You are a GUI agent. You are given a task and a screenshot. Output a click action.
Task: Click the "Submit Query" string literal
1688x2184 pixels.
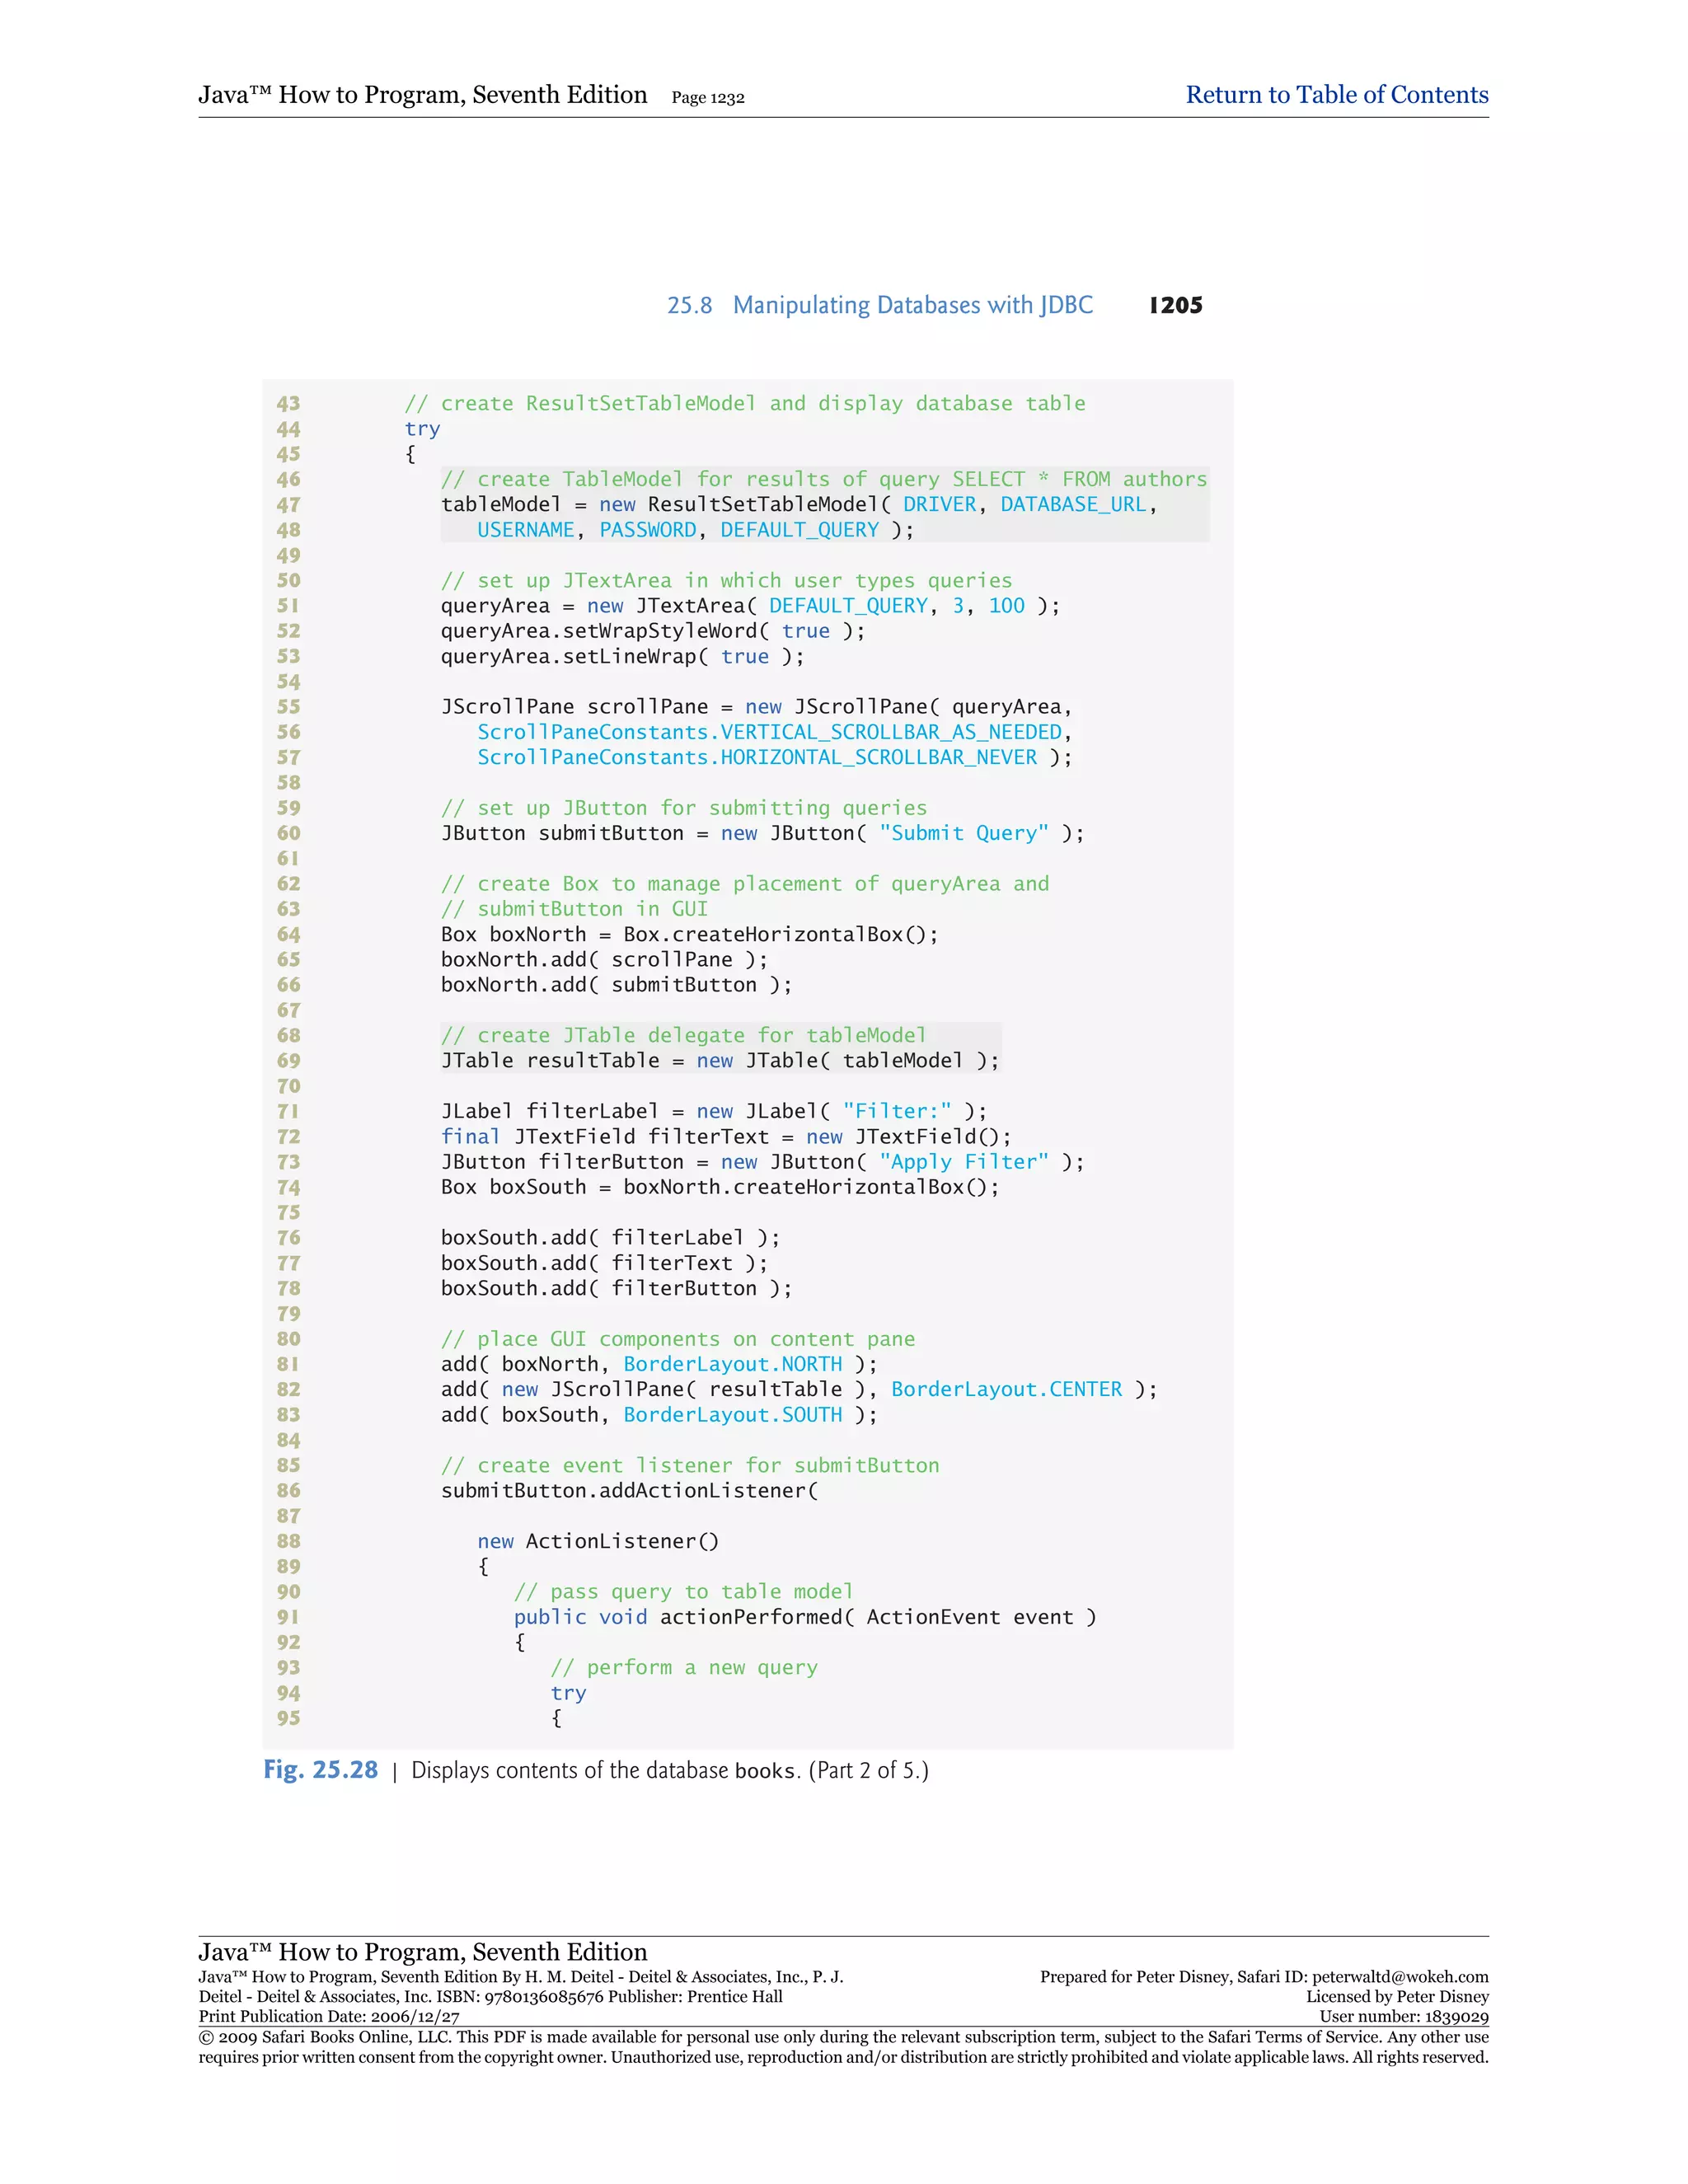[x=964, y=833]
